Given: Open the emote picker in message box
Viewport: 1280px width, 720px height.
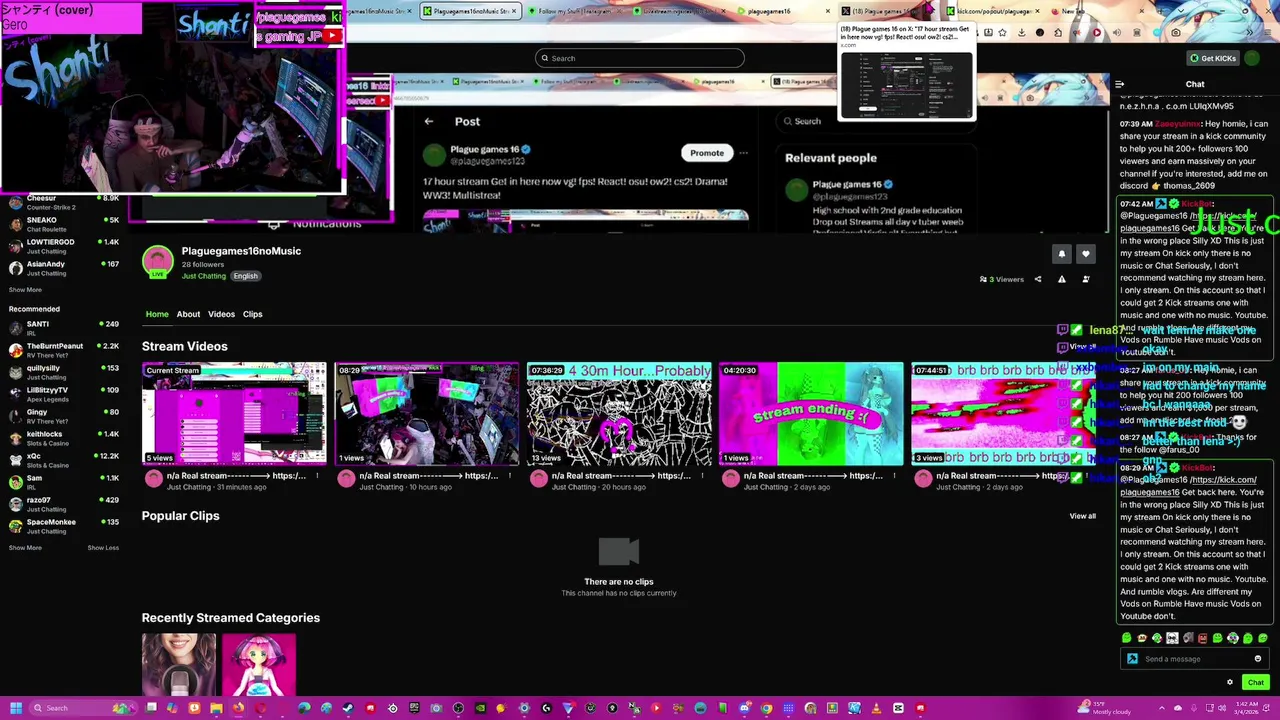Looking at the screenshot, I should (x=1258, y=659).
